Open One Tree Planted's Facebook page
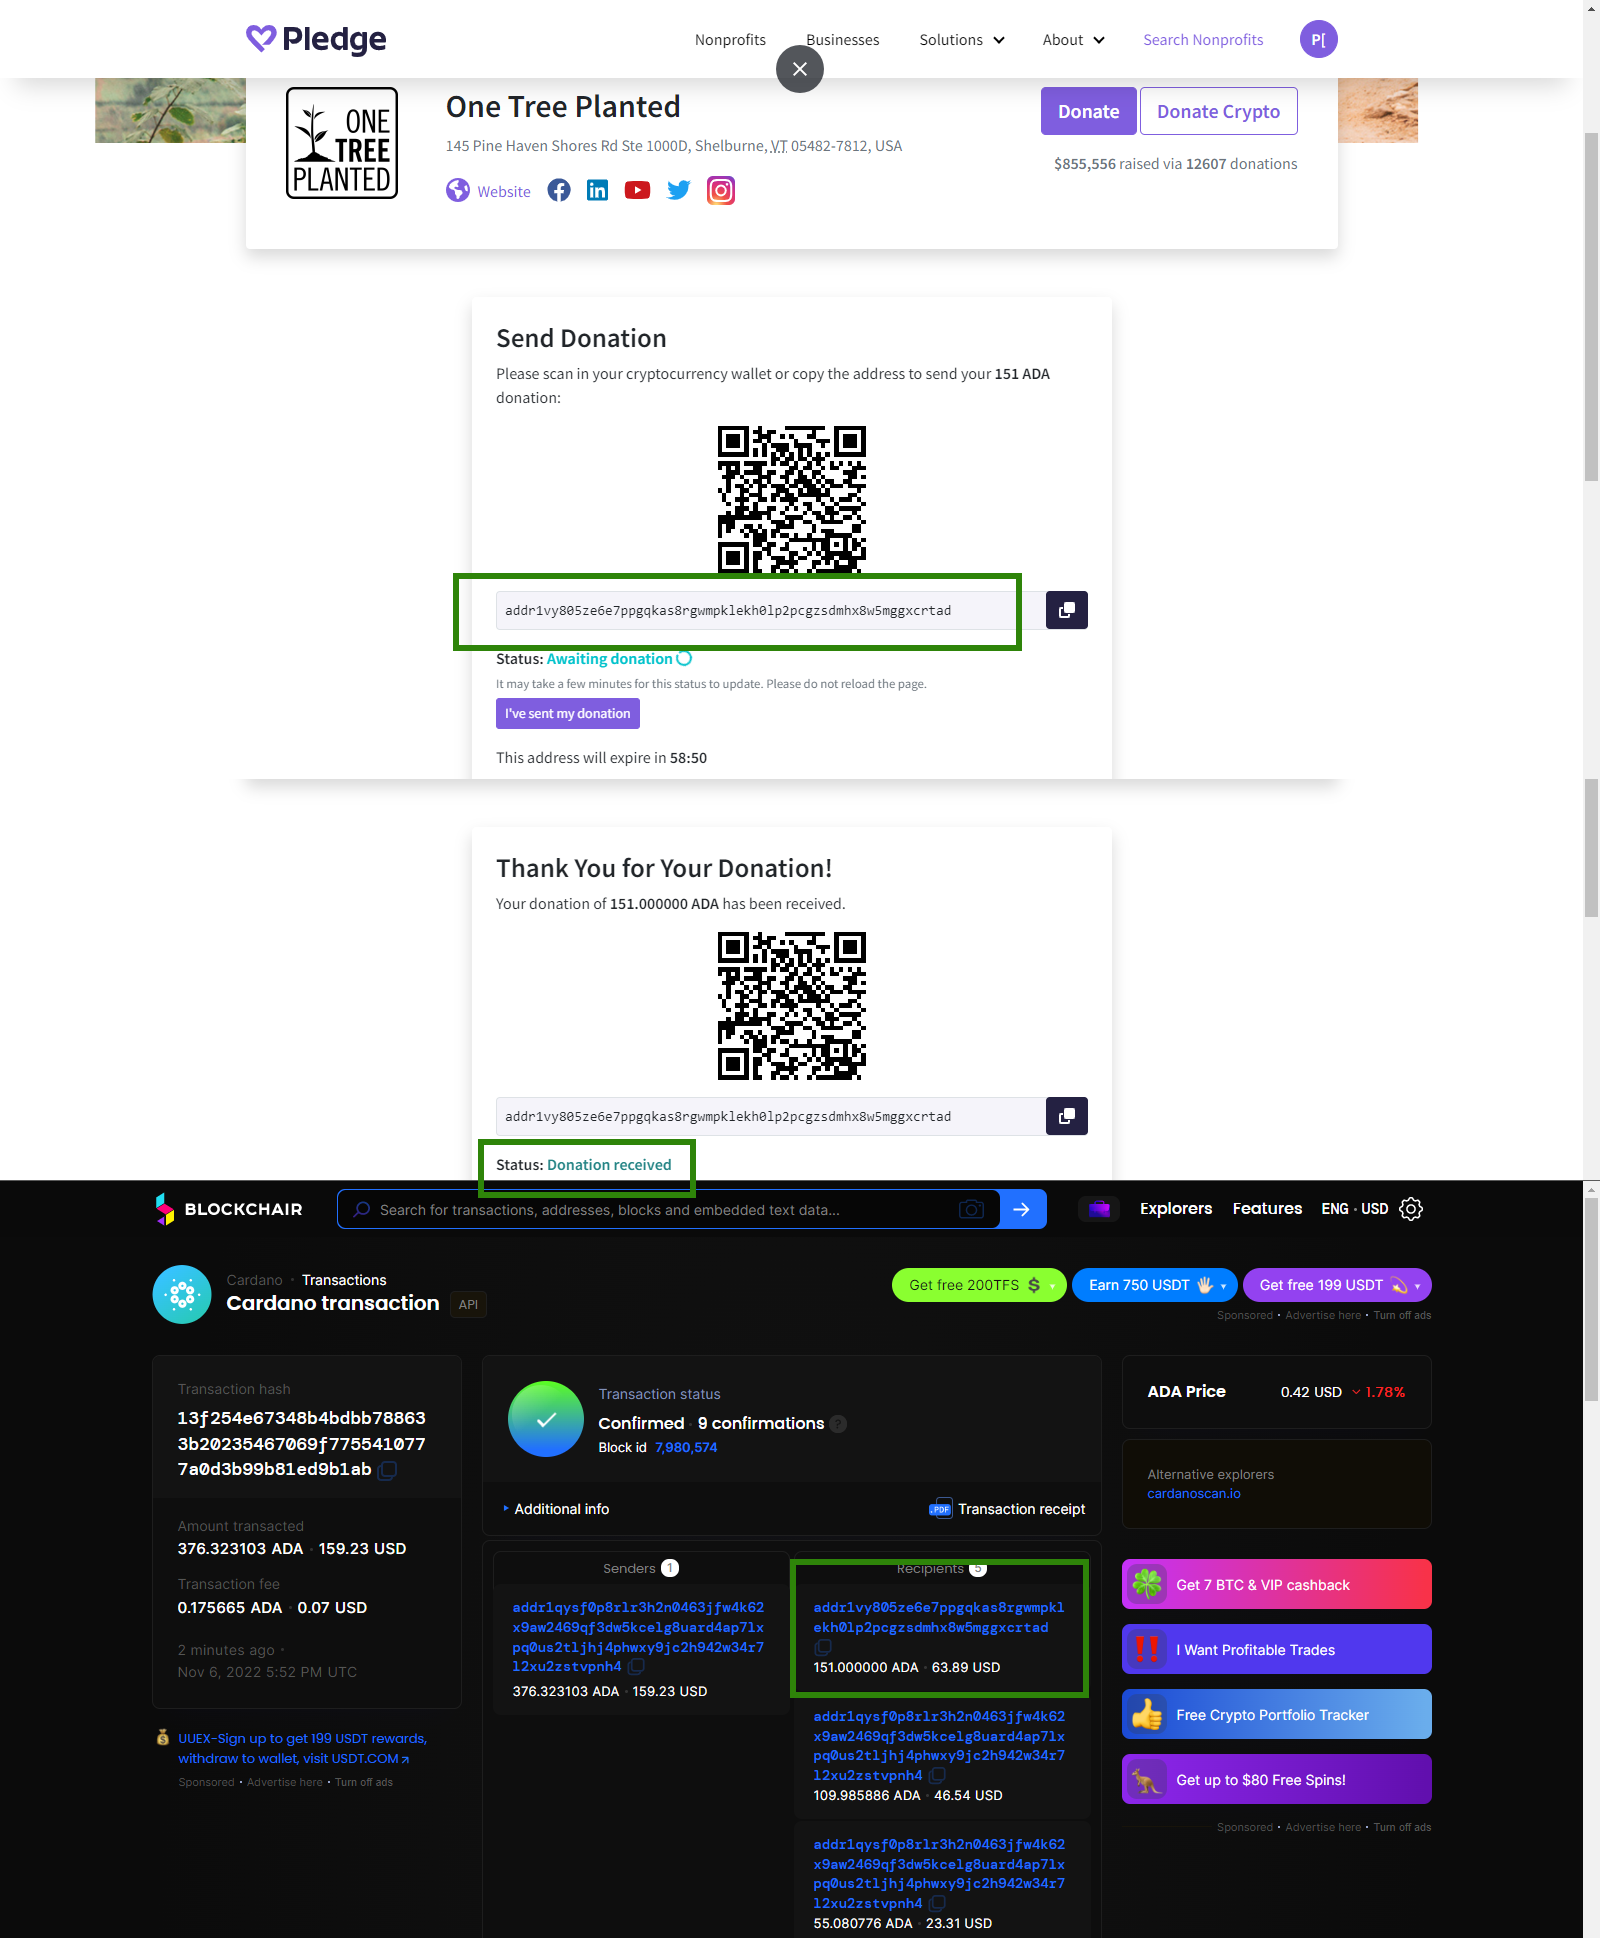This screenshot has height=1938, width=1600. point(559,190)
